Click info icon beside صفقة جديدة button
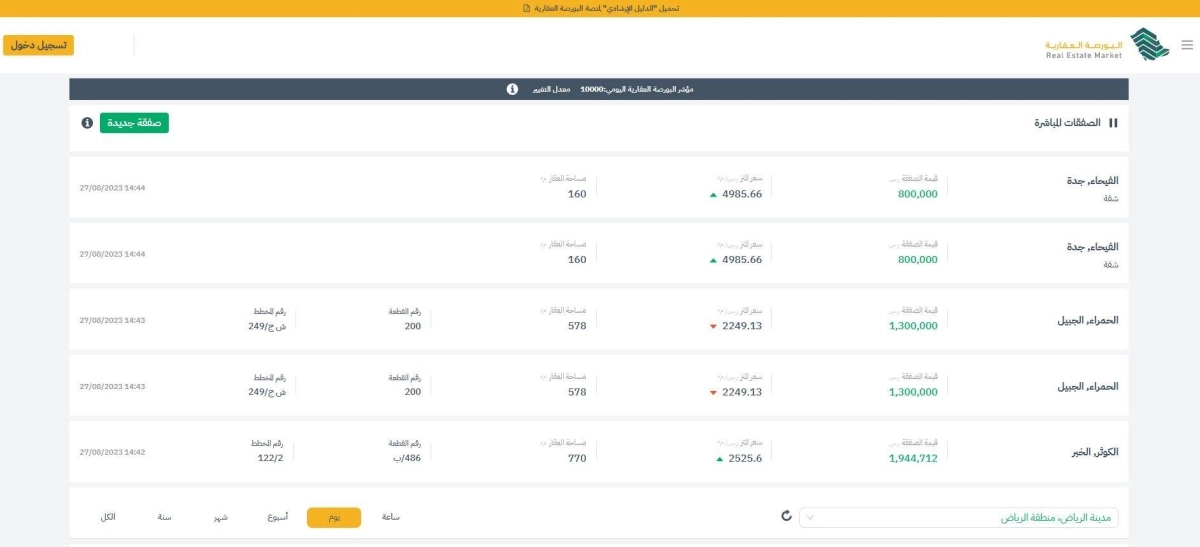 (x=87, y=123)
